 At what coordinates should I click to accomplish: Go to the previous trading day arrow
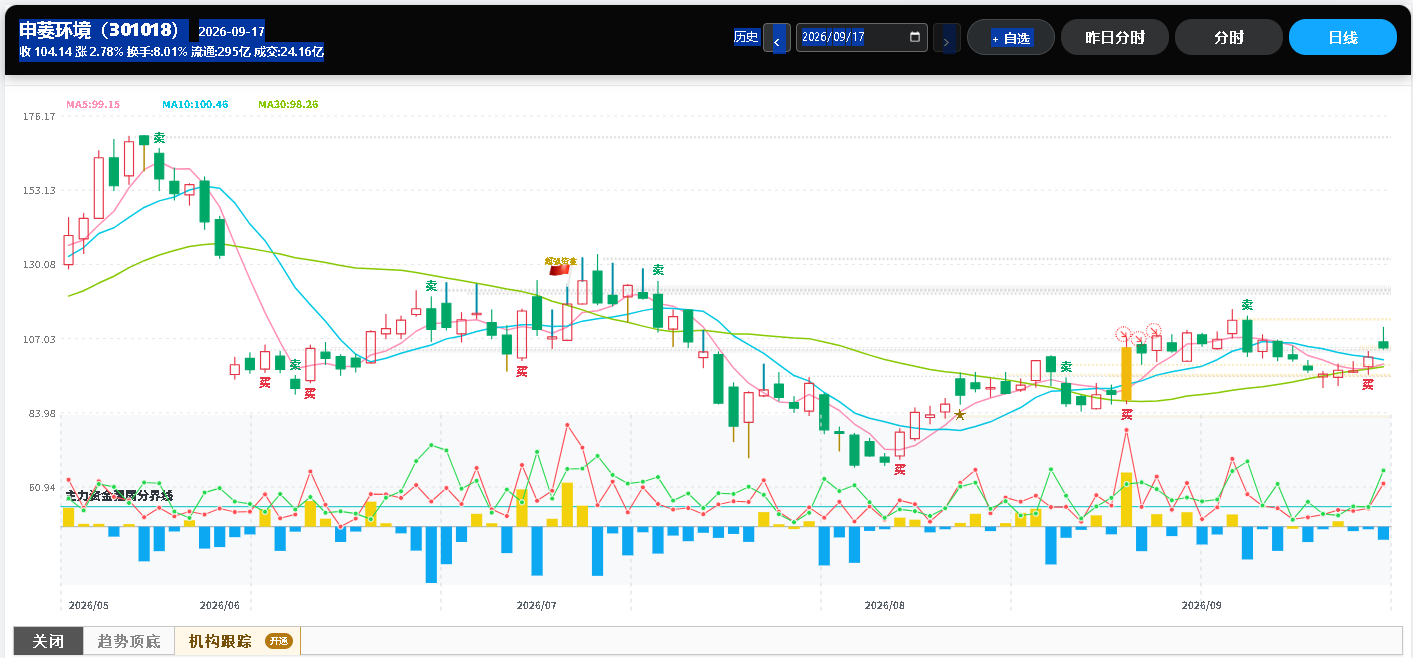point(777,38)
